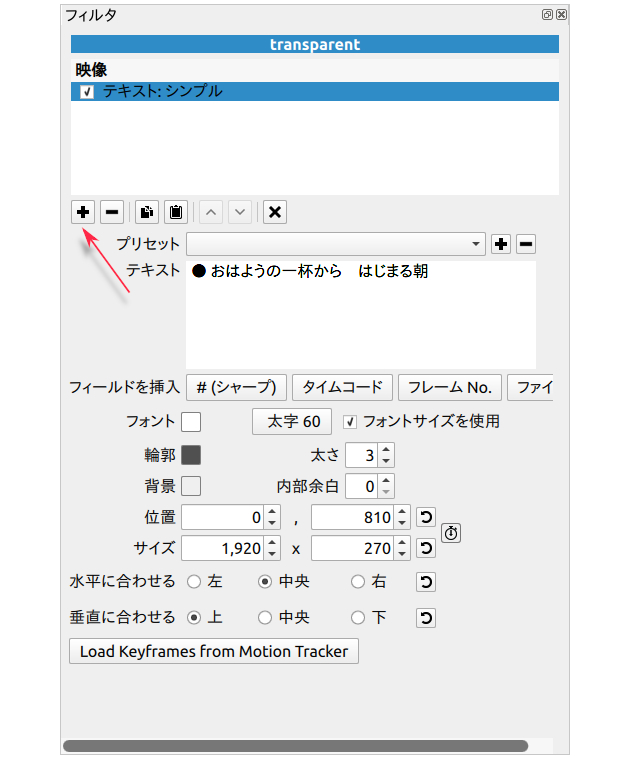The image size is (630, 760).
Task: Toggle keyframes stopwatch for position
Action: (x=451, y=533)
